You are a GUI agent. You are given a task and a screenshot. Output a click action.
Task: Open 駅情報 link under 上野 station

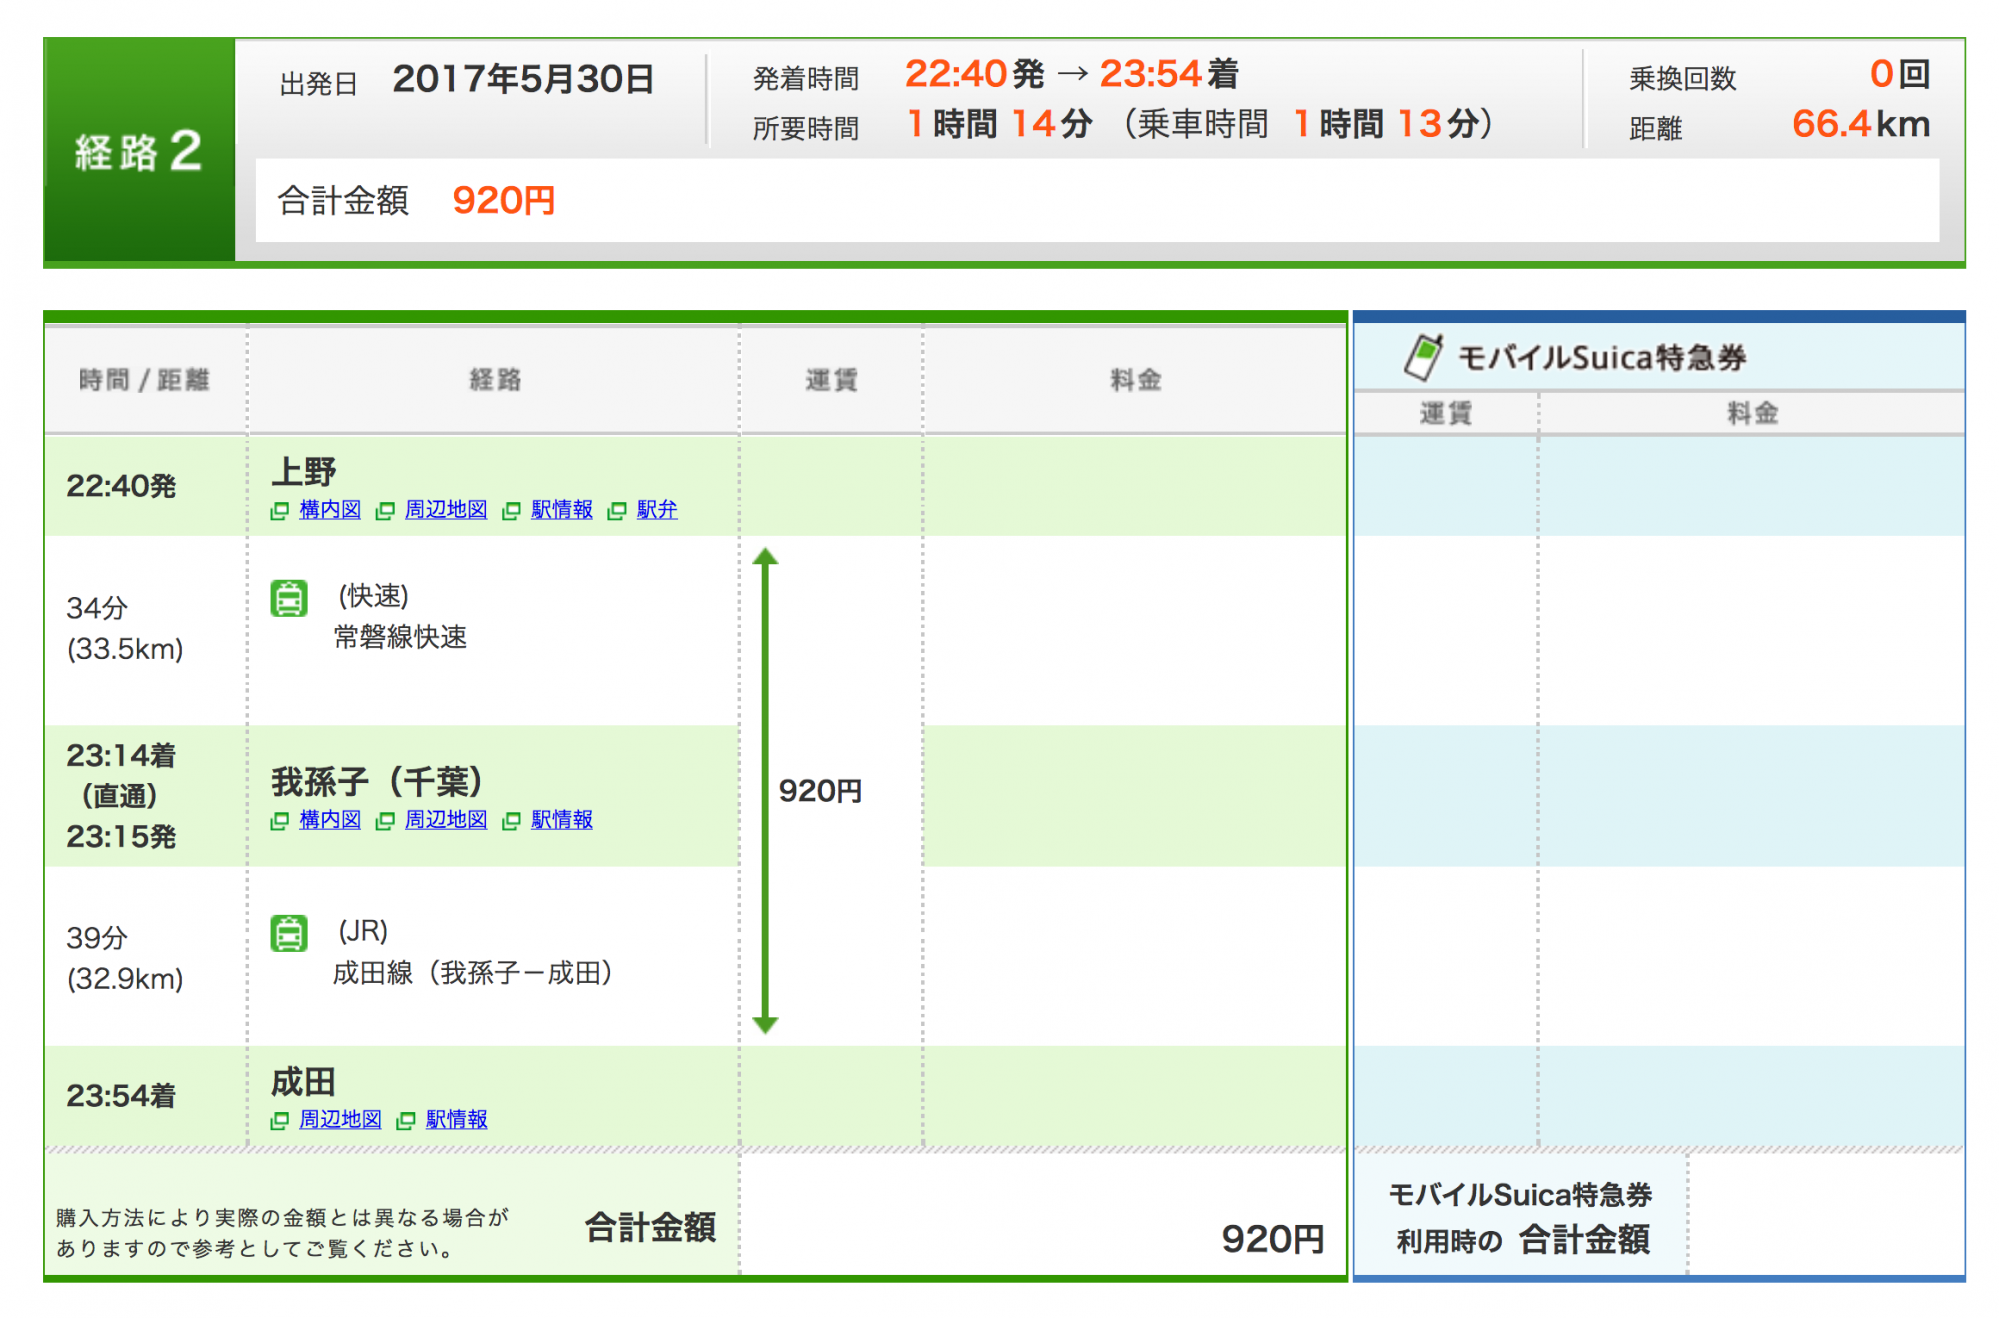(562, 509)
